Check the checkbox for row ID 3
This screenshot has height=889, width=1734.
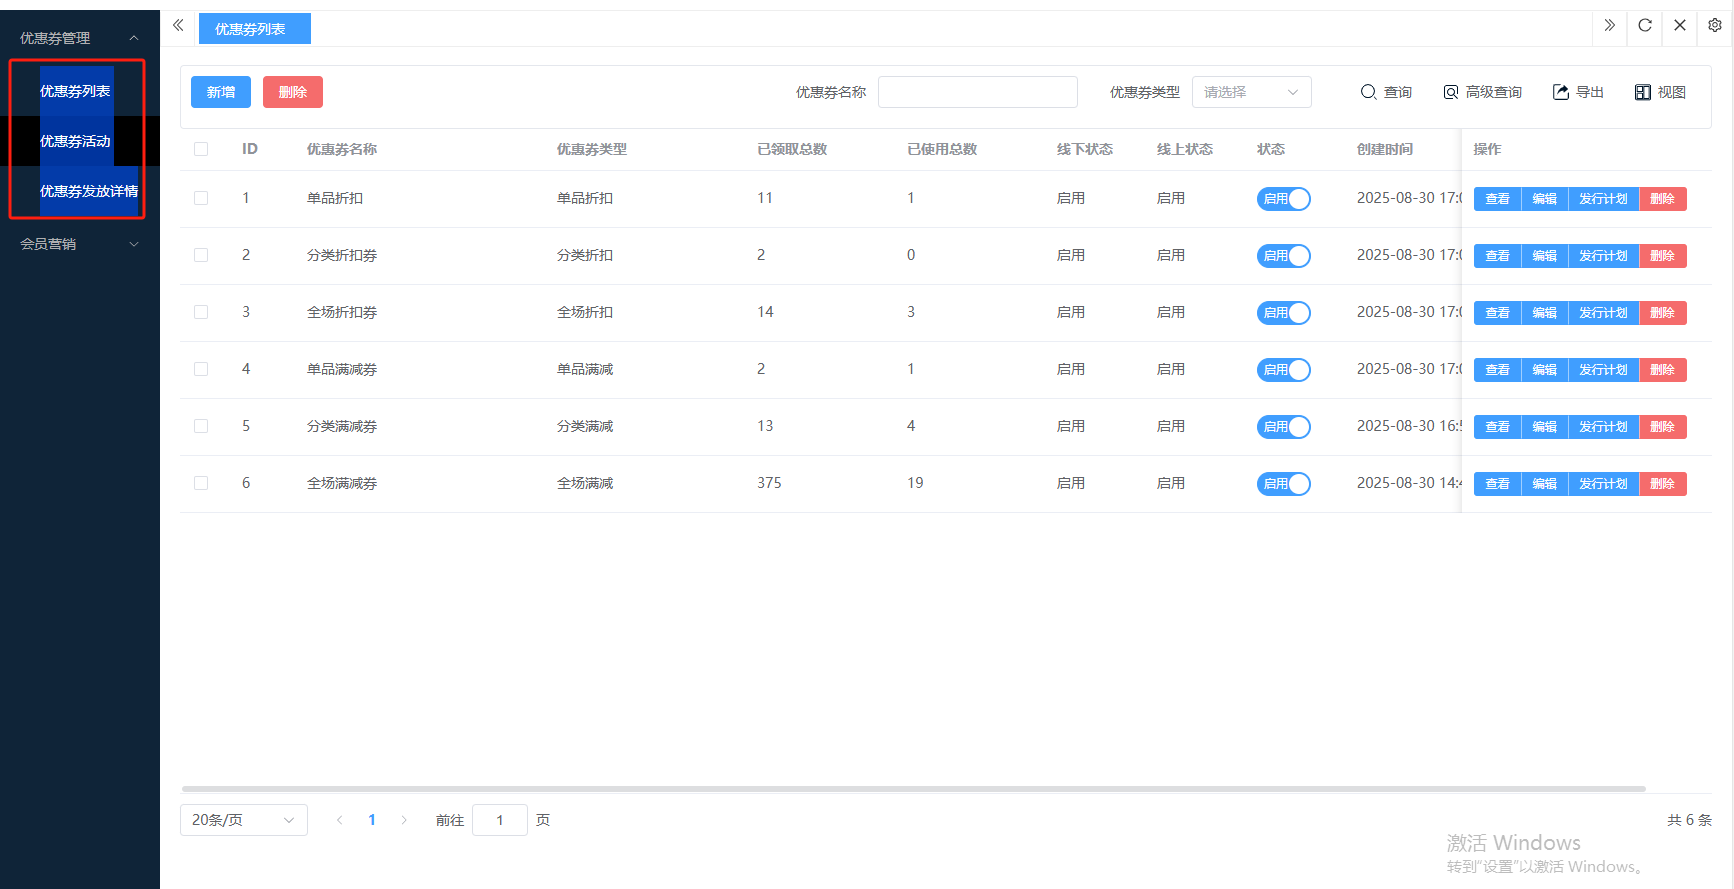(201, 312)
